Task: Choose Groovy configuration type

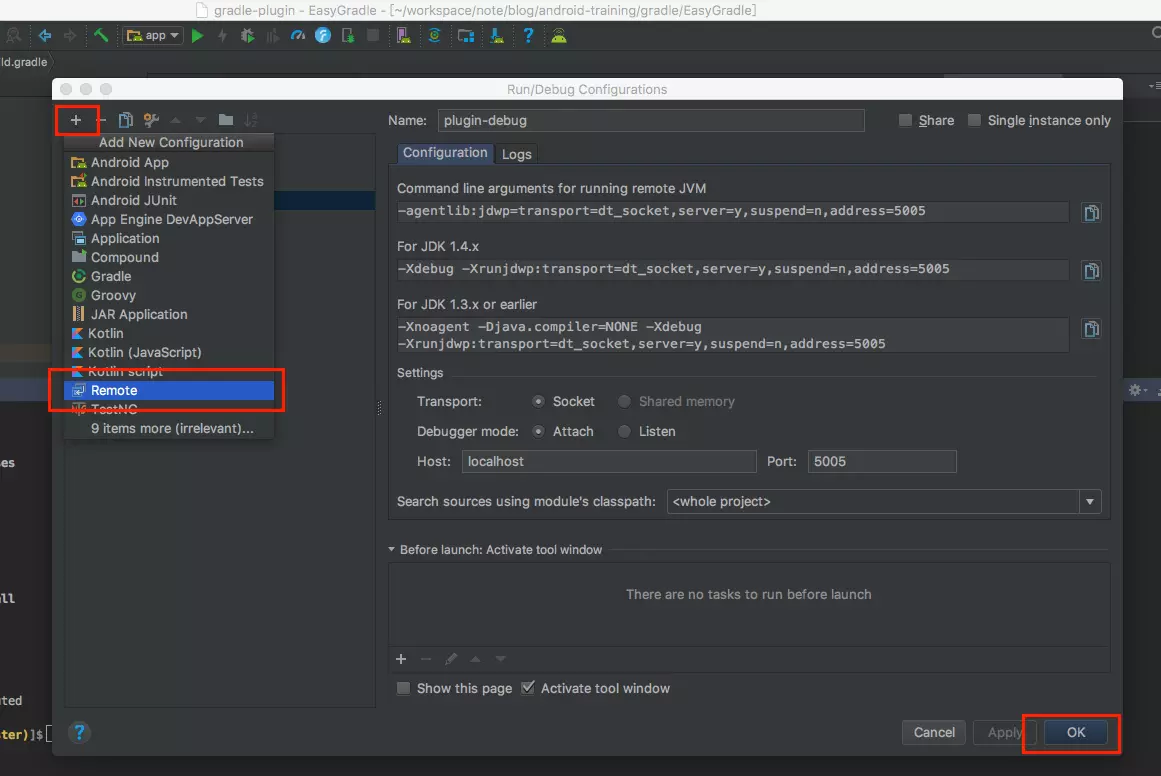Action: tap(169, 295)
